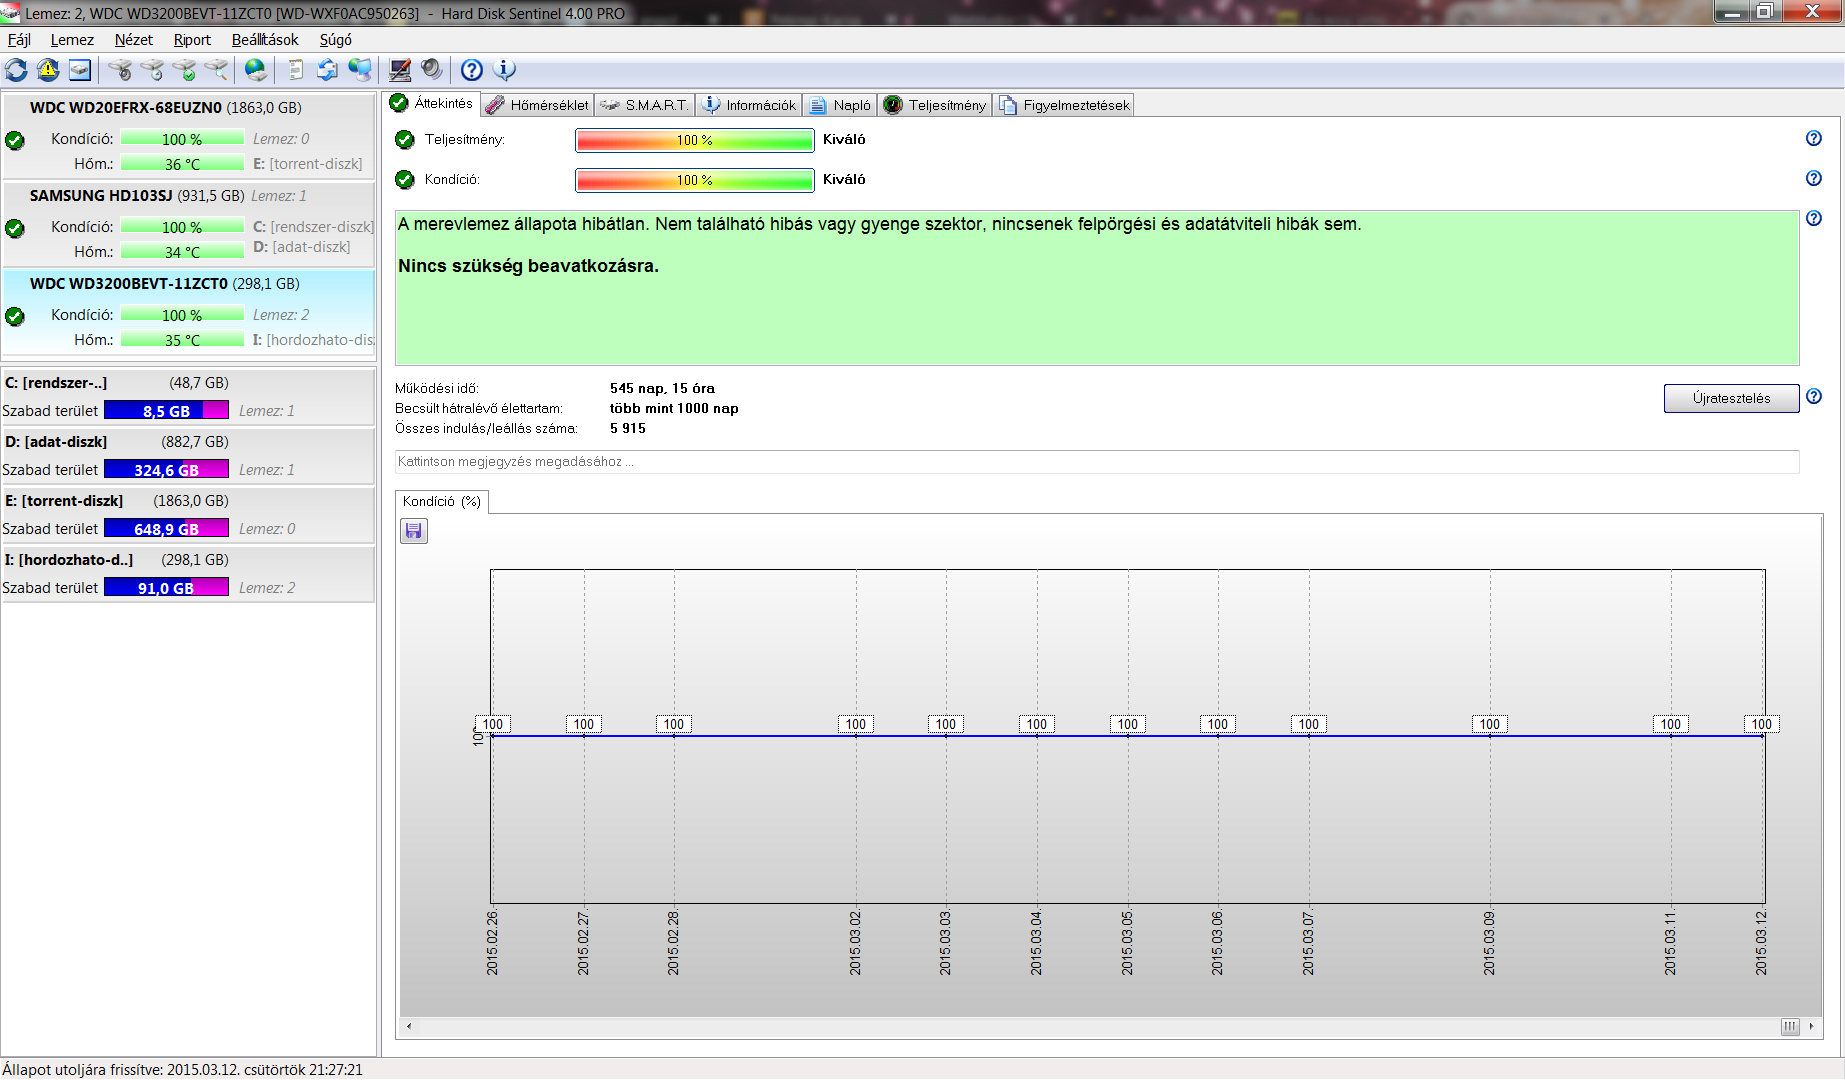Click the refresh icon with yellow warning triangle
Screen dimensions: 1845x1080
(x=48, y=70)
